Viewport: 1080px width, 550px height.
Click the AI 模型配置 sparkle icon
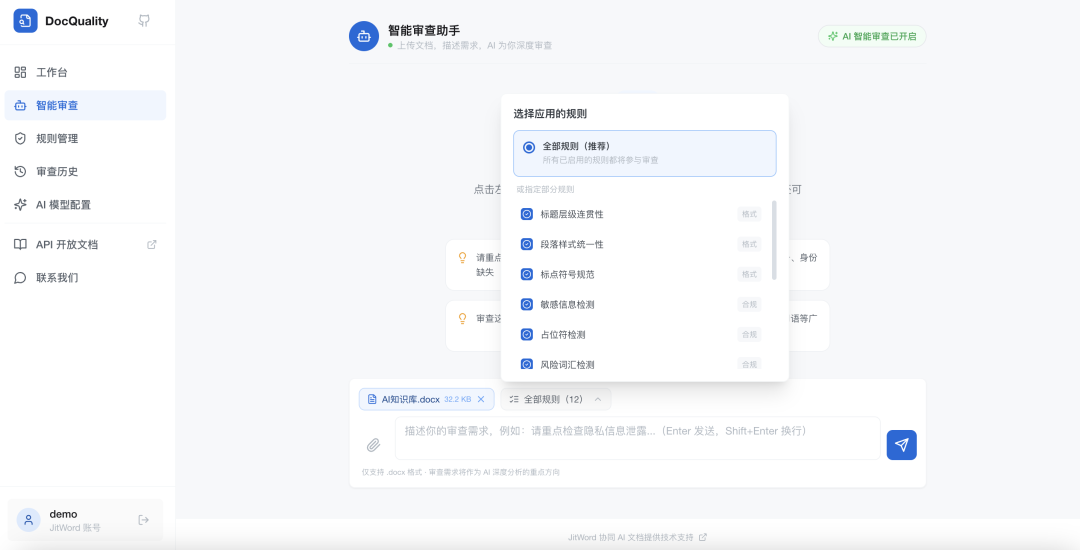pos(21,204)
